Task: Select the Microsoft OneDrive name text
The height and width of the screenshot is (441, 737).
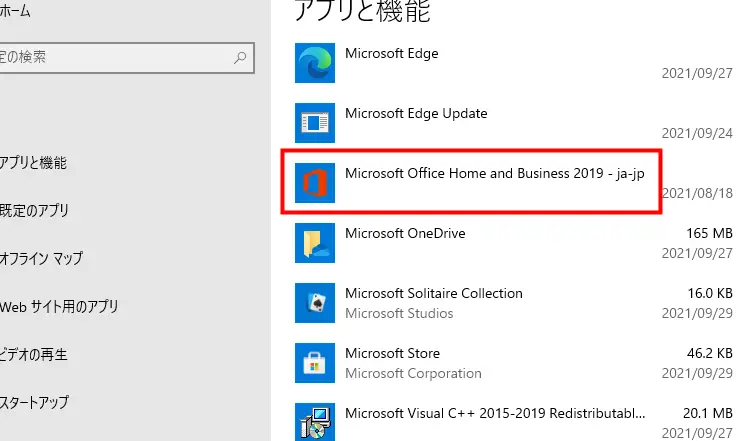Action: click(x=405, y=233)
